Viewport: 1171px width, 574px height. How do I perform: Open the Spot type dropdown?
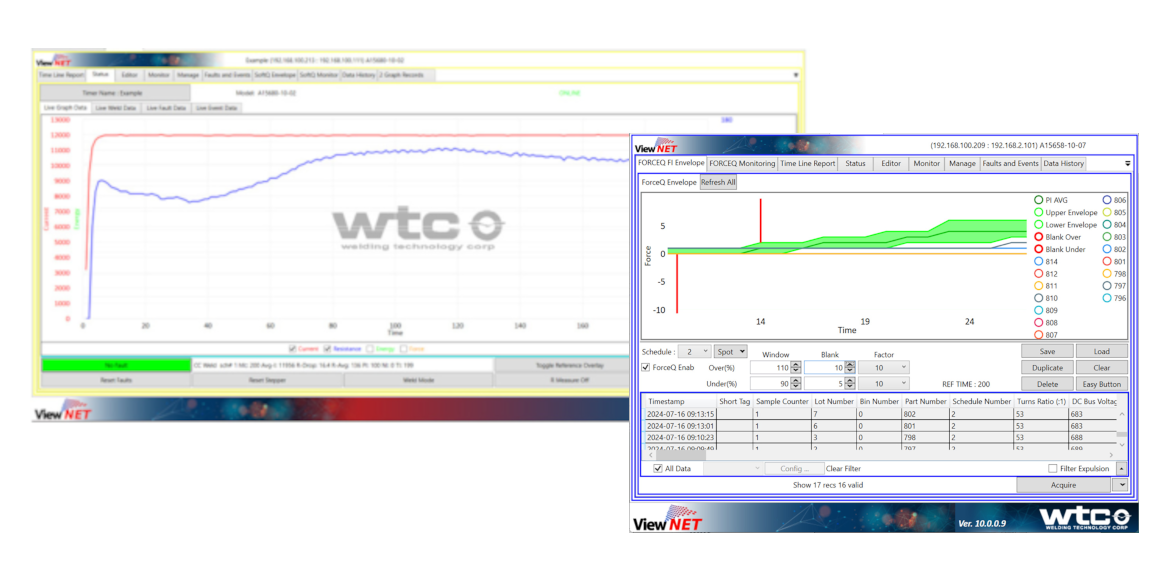click(x=730, y=351)
